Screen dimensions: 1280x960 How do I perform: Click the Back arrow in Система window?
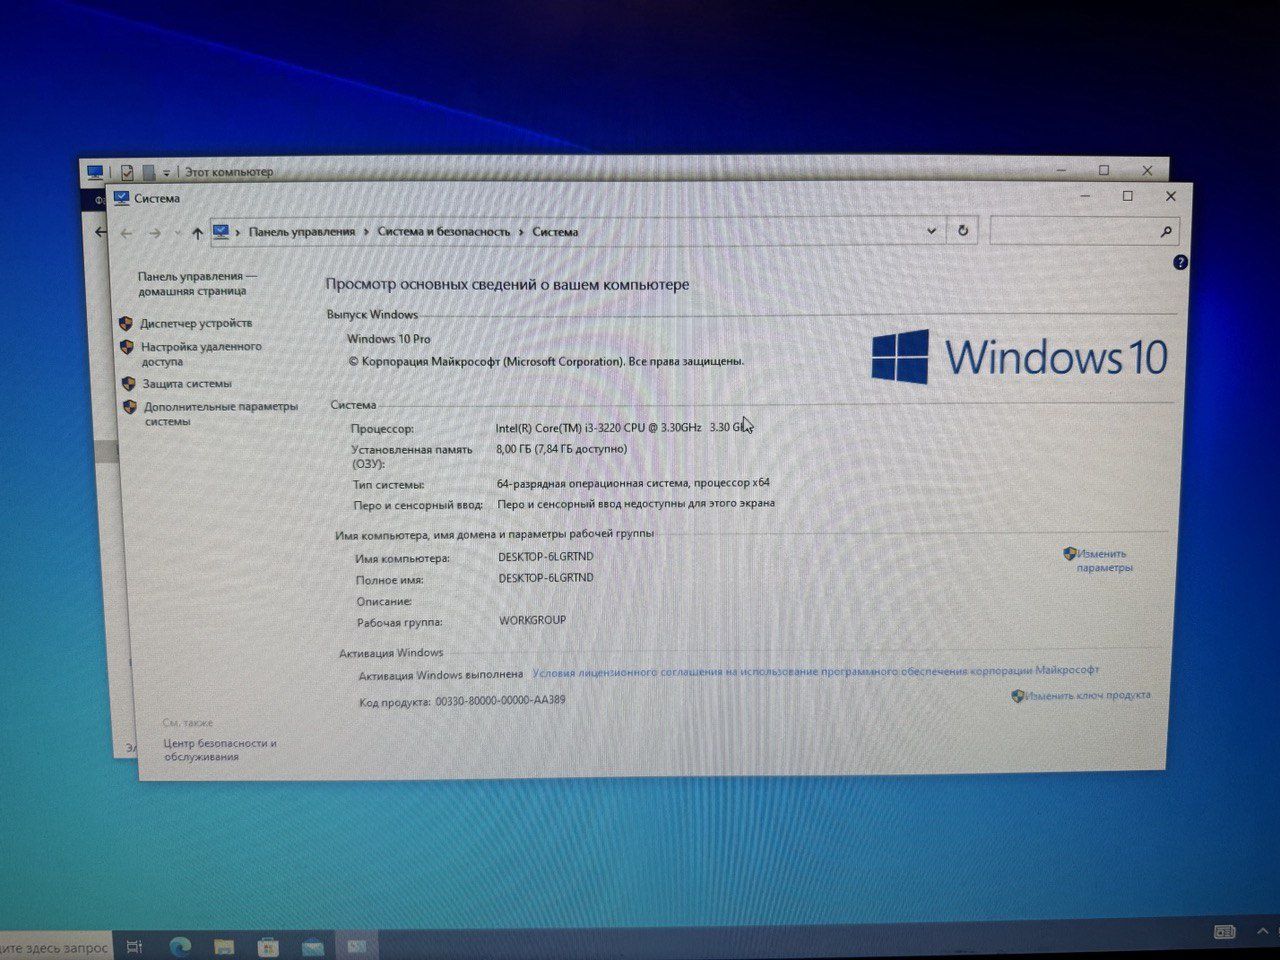127,233
